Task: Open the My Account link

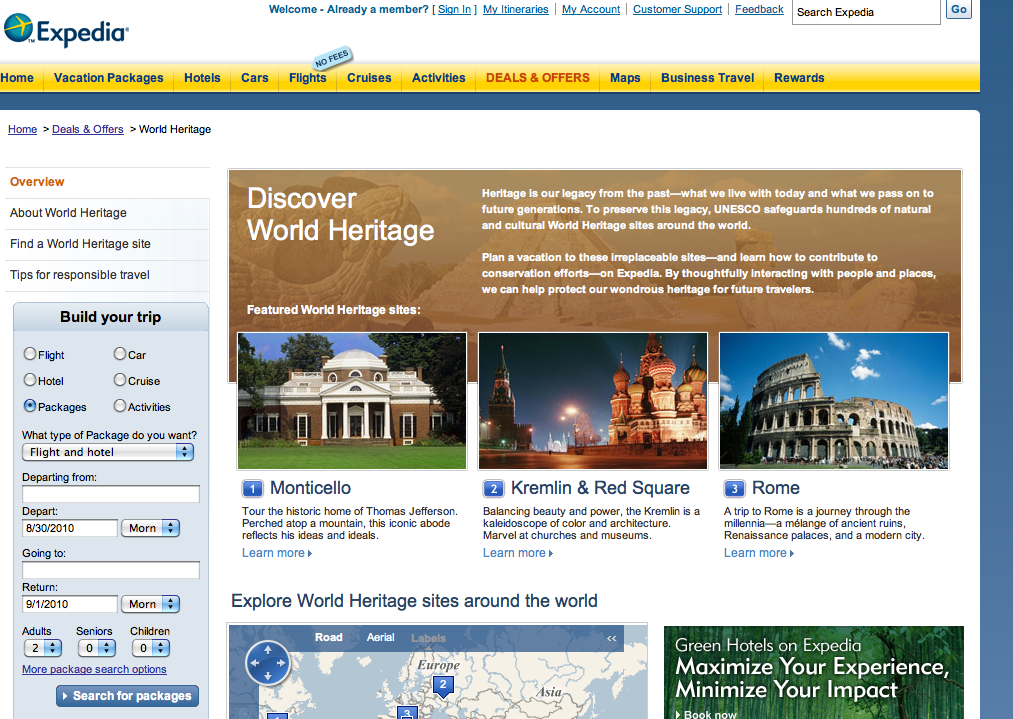Action: click(591, 9)
